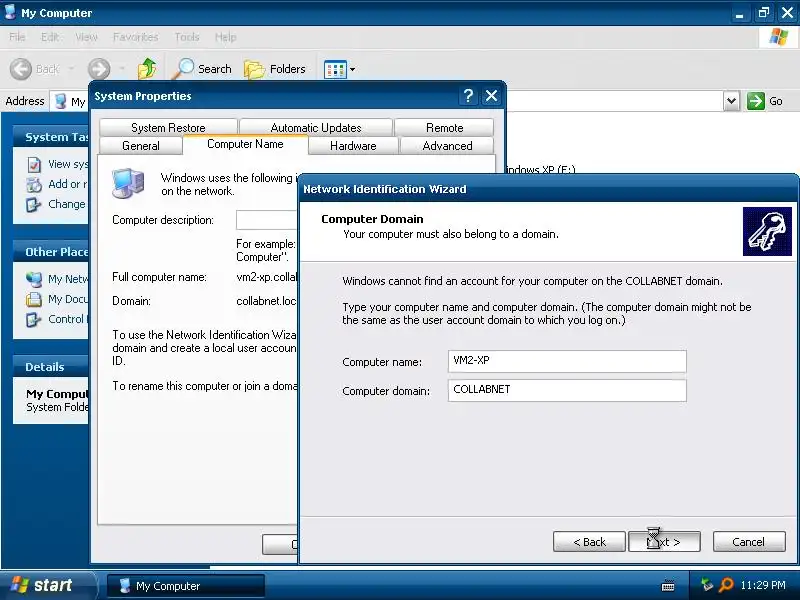Go up one folder level

click(x=147, y=69)
